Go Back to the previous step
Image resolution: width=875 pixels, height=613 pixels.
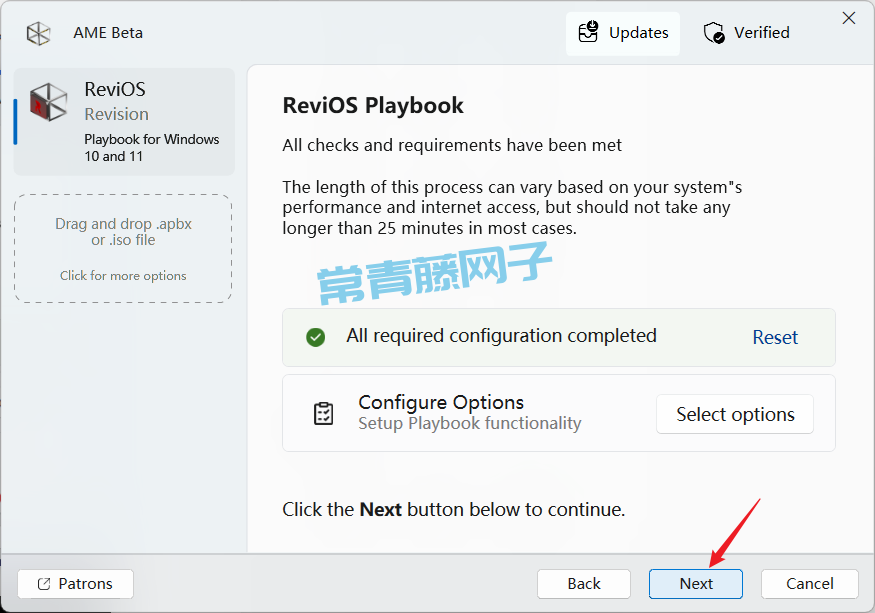584,584
